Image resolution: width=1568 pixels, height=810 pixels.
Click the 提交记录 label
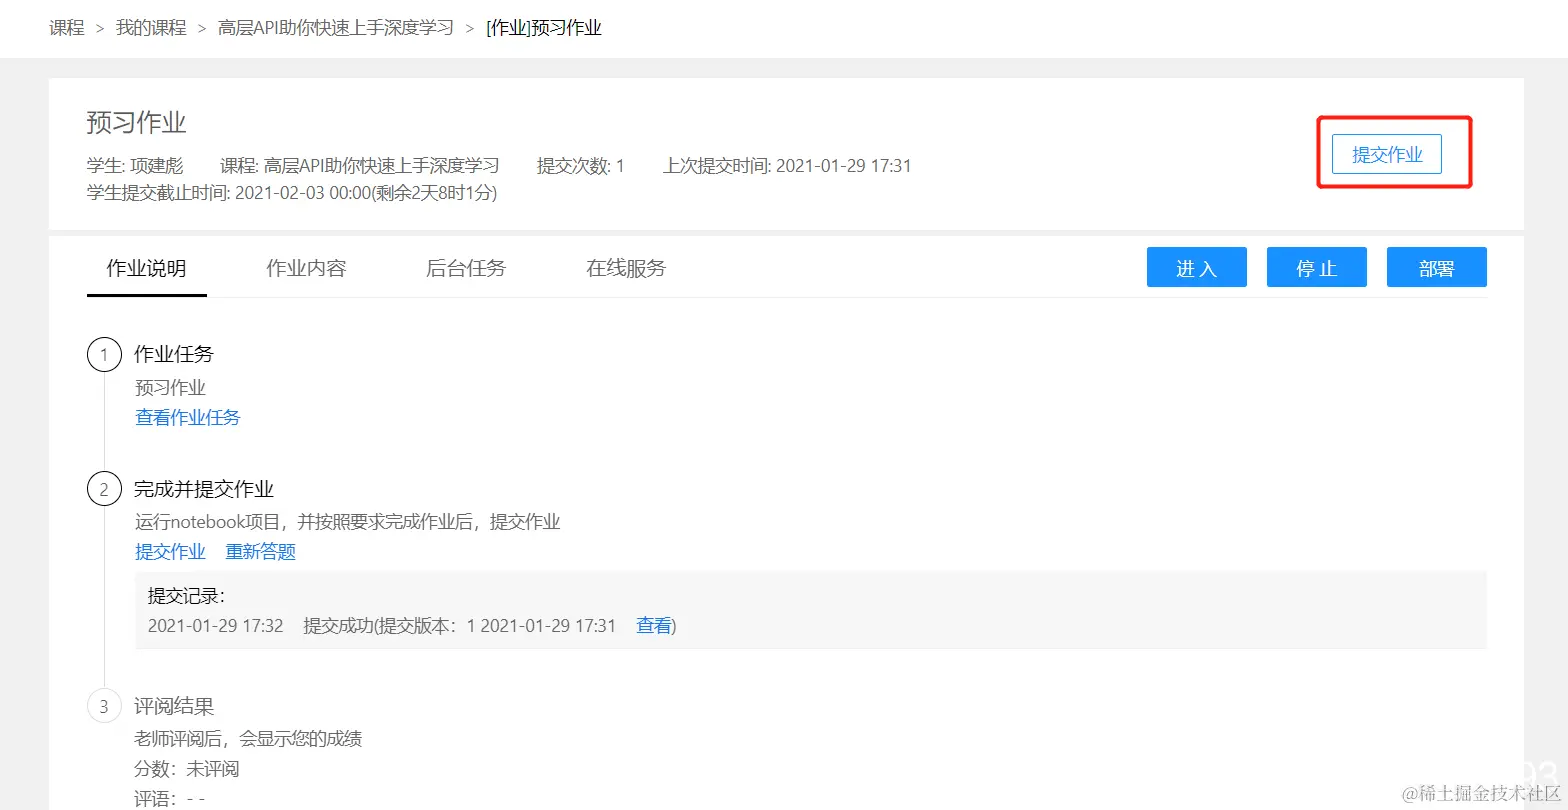pyautogui.click(x=187, y=597)
